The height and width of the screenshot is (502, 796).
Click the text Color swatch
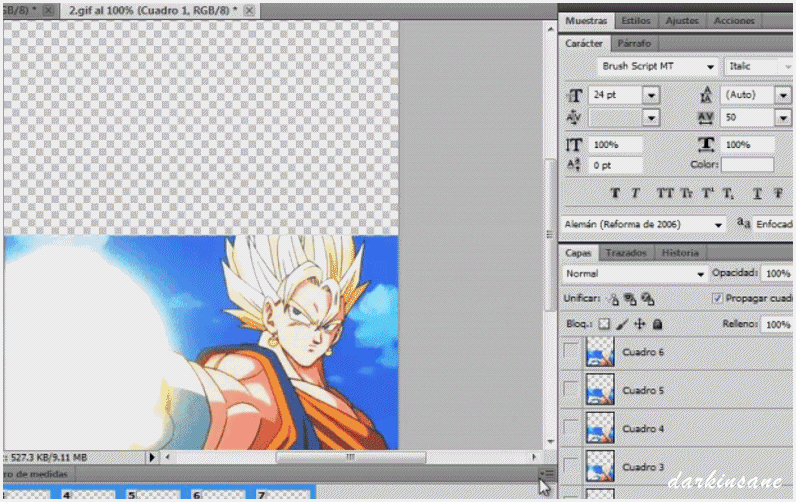click(747, 164)
